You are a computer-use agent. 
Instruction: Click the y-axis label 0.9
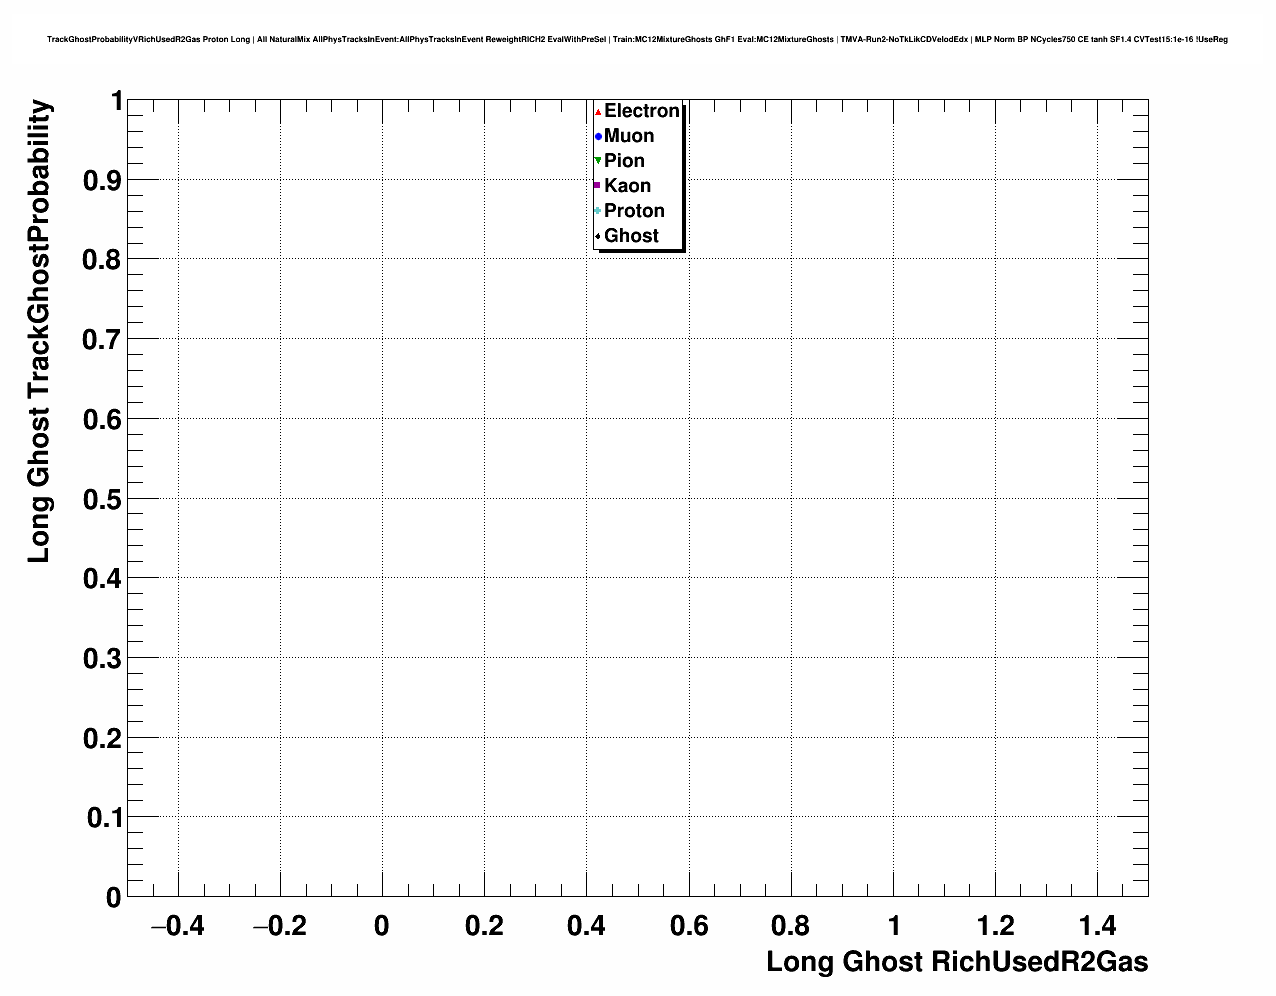pyautogui.click(x=103, y=181)
